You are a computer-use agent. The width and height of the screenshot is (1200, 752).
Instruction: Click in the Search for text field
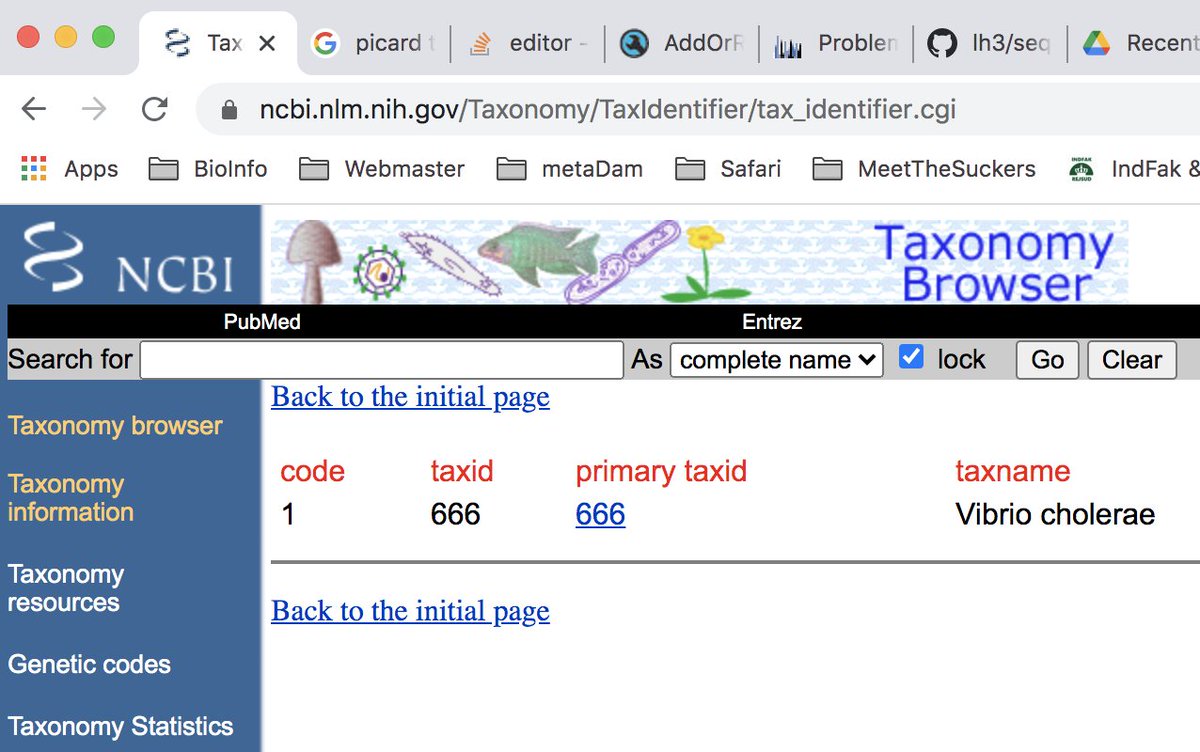pos(381,360)
